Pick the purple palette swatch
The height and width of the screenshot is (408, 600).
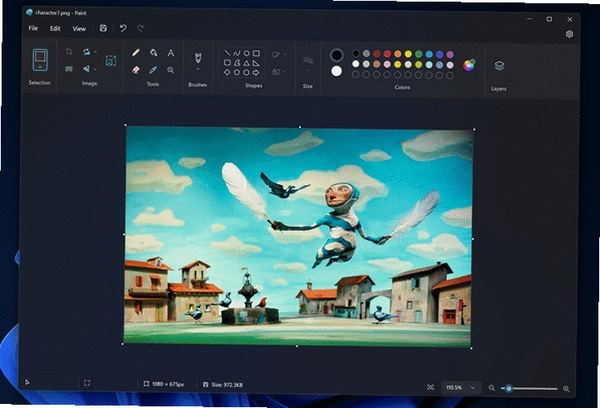coord(450,54)
